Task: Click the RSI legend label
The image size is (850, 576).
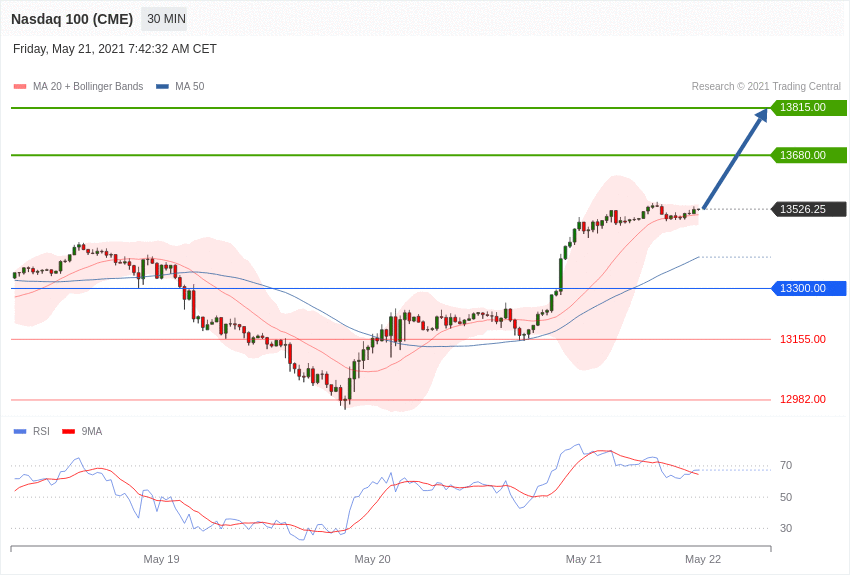Action: click(x=41, y=431)
